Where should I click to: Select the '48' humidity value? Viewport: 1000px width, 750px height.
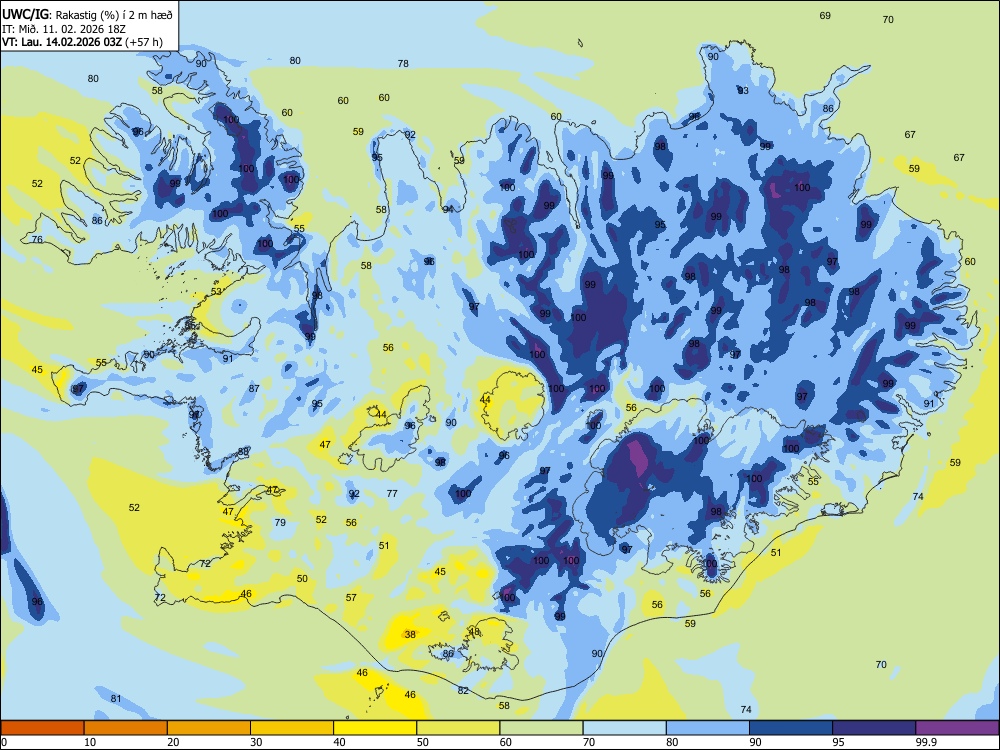pyautogui.click(x=474, y=631)
